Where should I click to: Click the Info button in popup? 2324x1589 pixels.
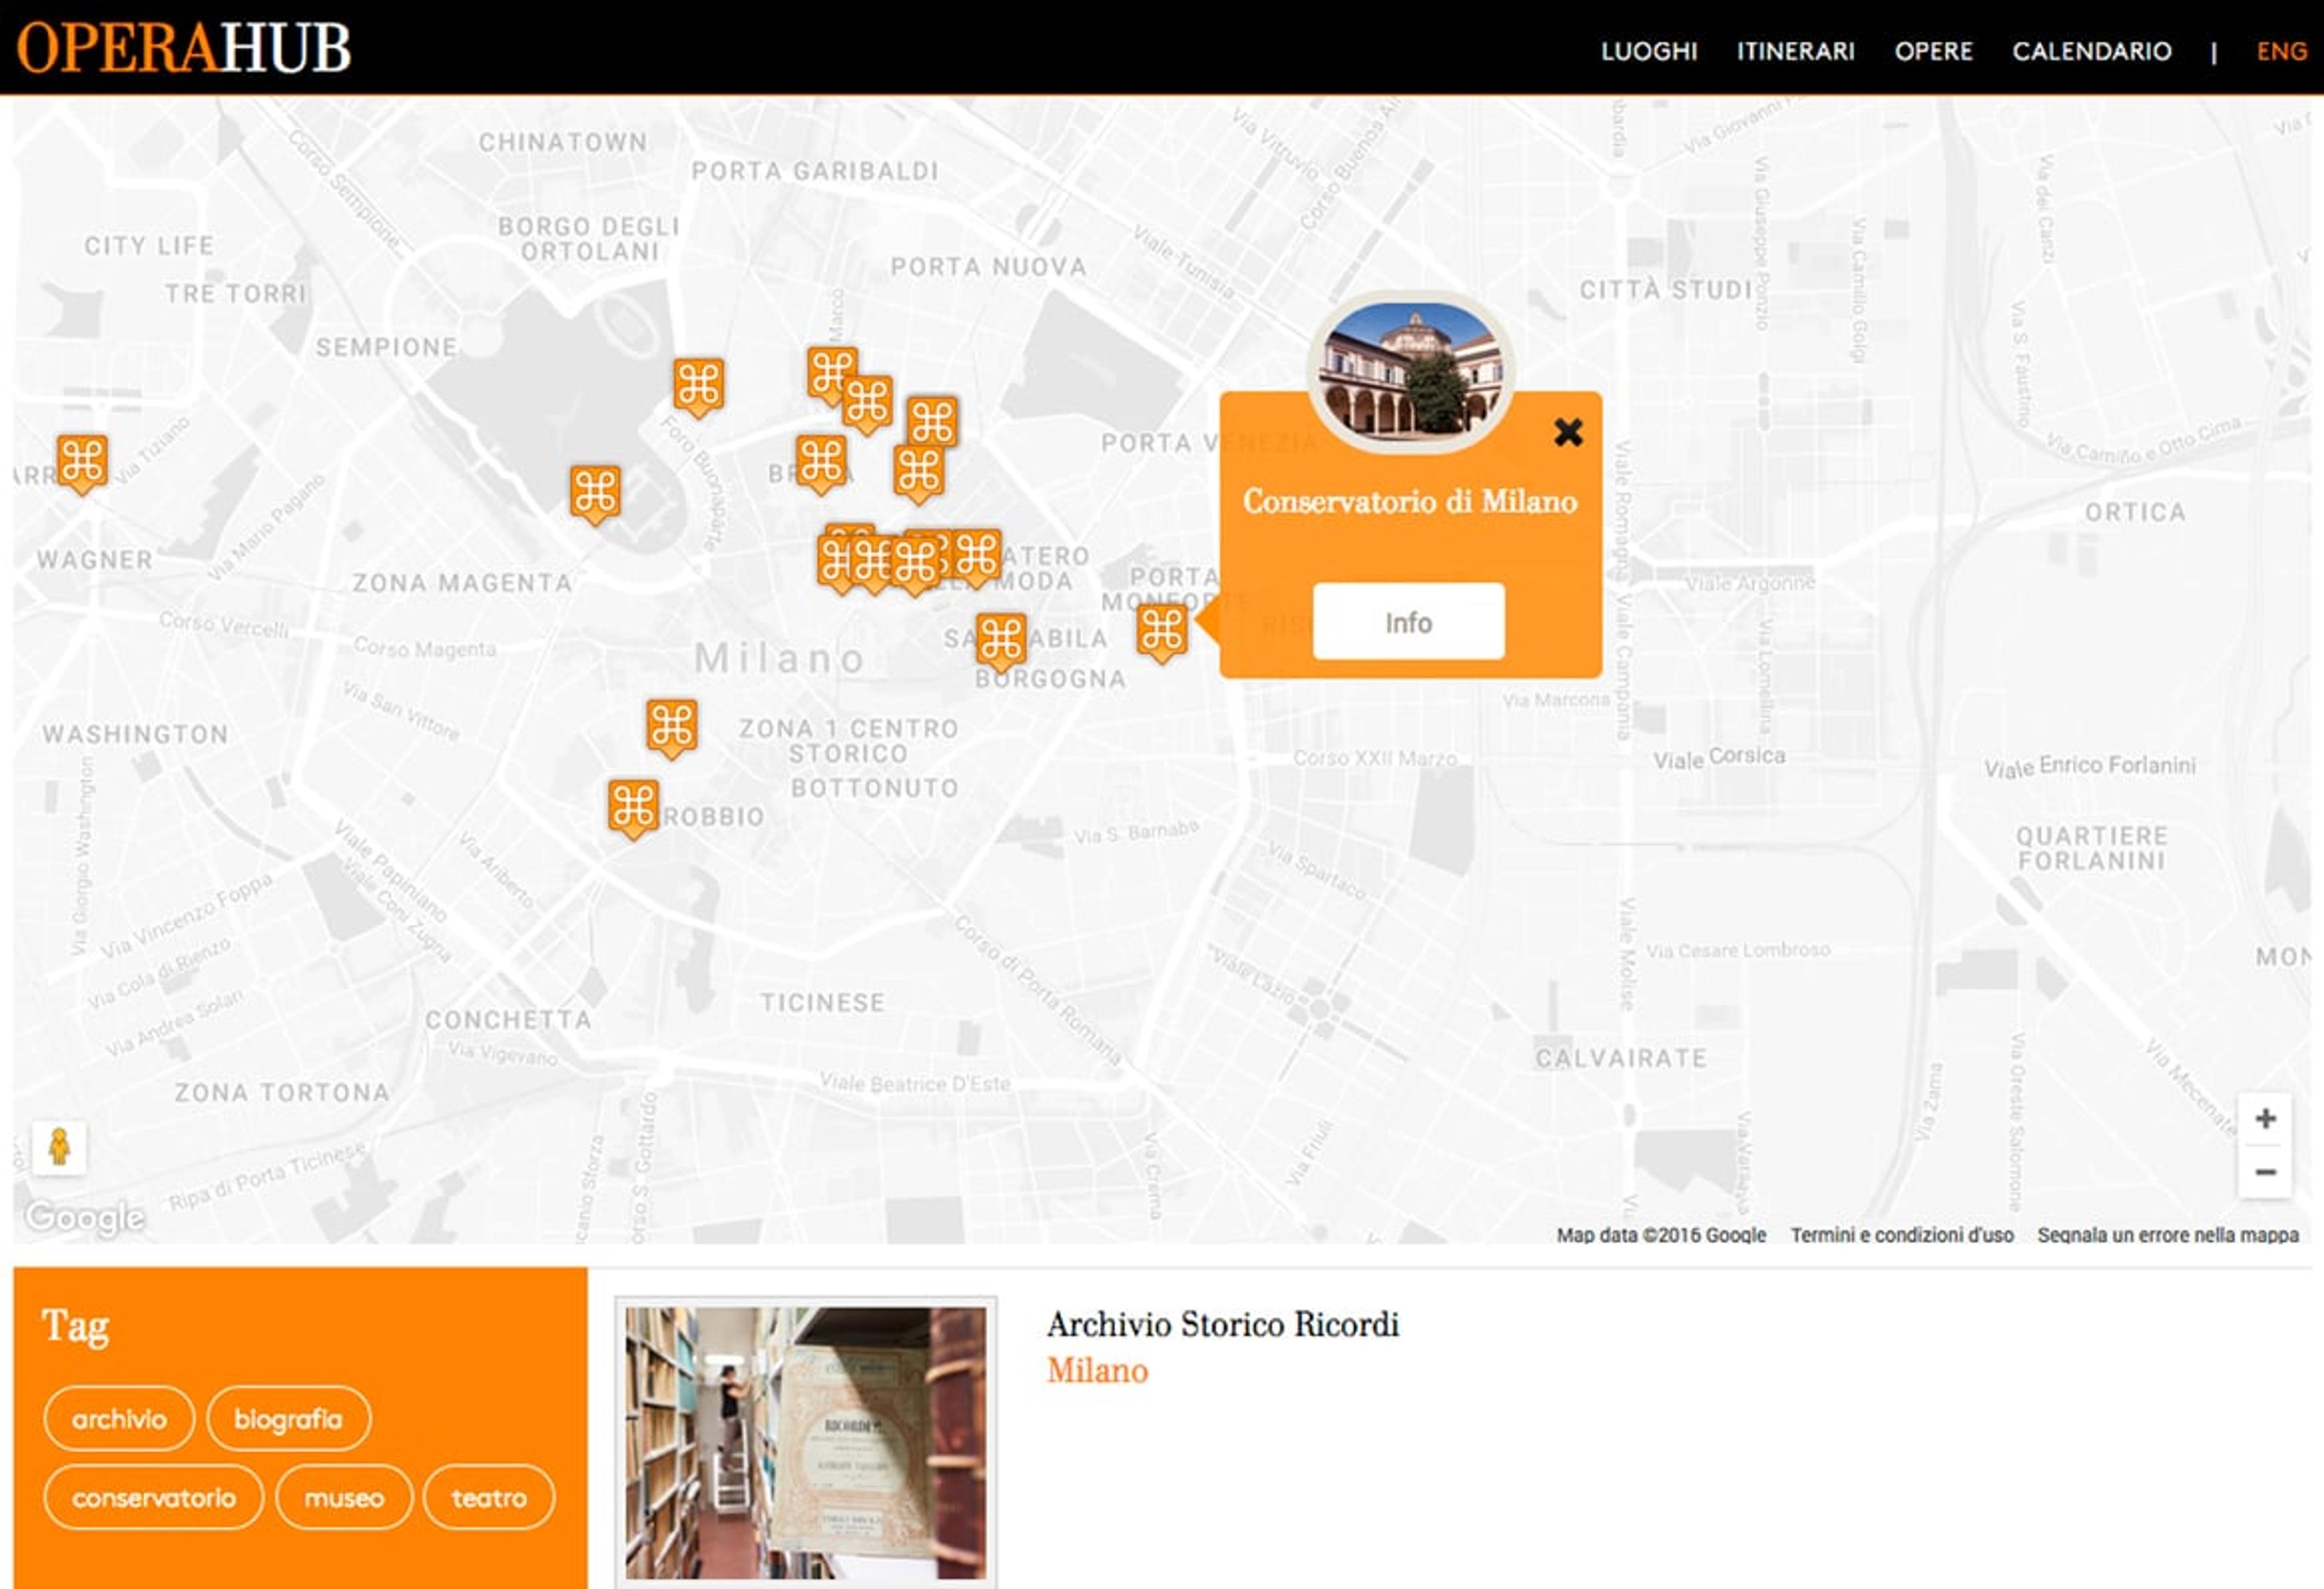pyautogui.click(x=1408, y=622)
